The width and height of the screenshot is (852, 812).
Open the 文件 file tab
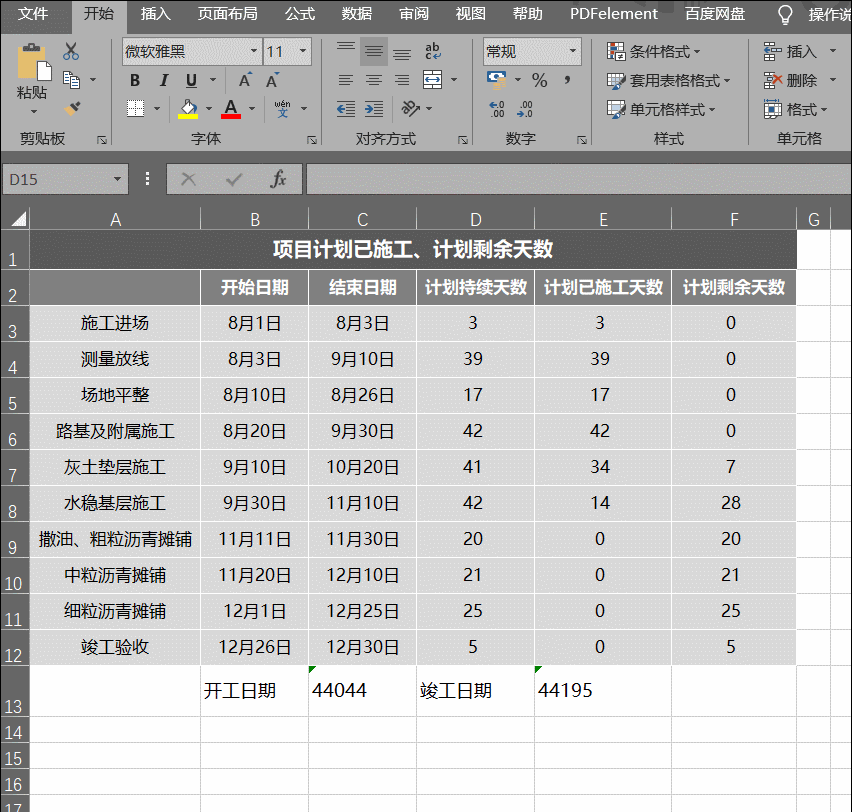tap(33, 14)
